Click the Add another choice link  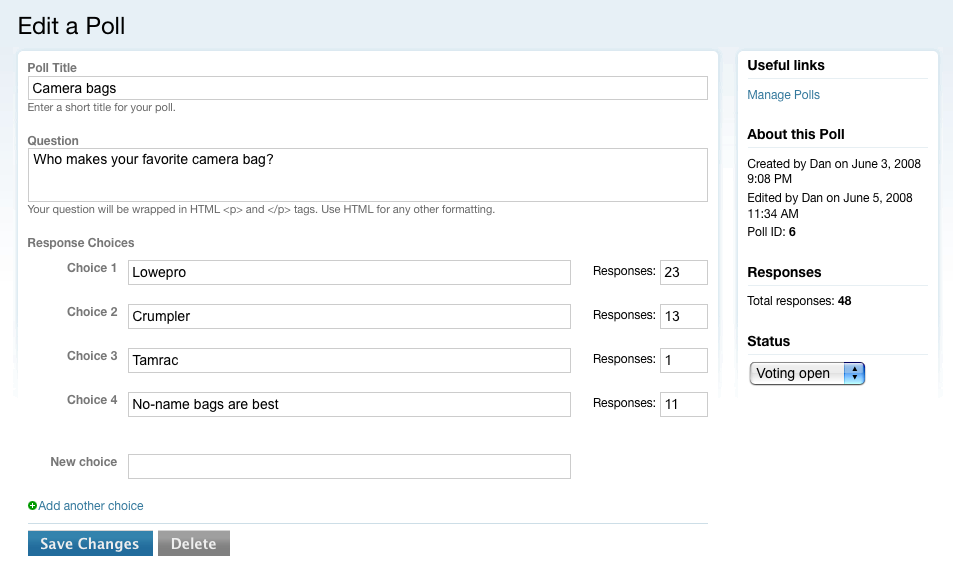pyautogui.click(x=91, y=506)
